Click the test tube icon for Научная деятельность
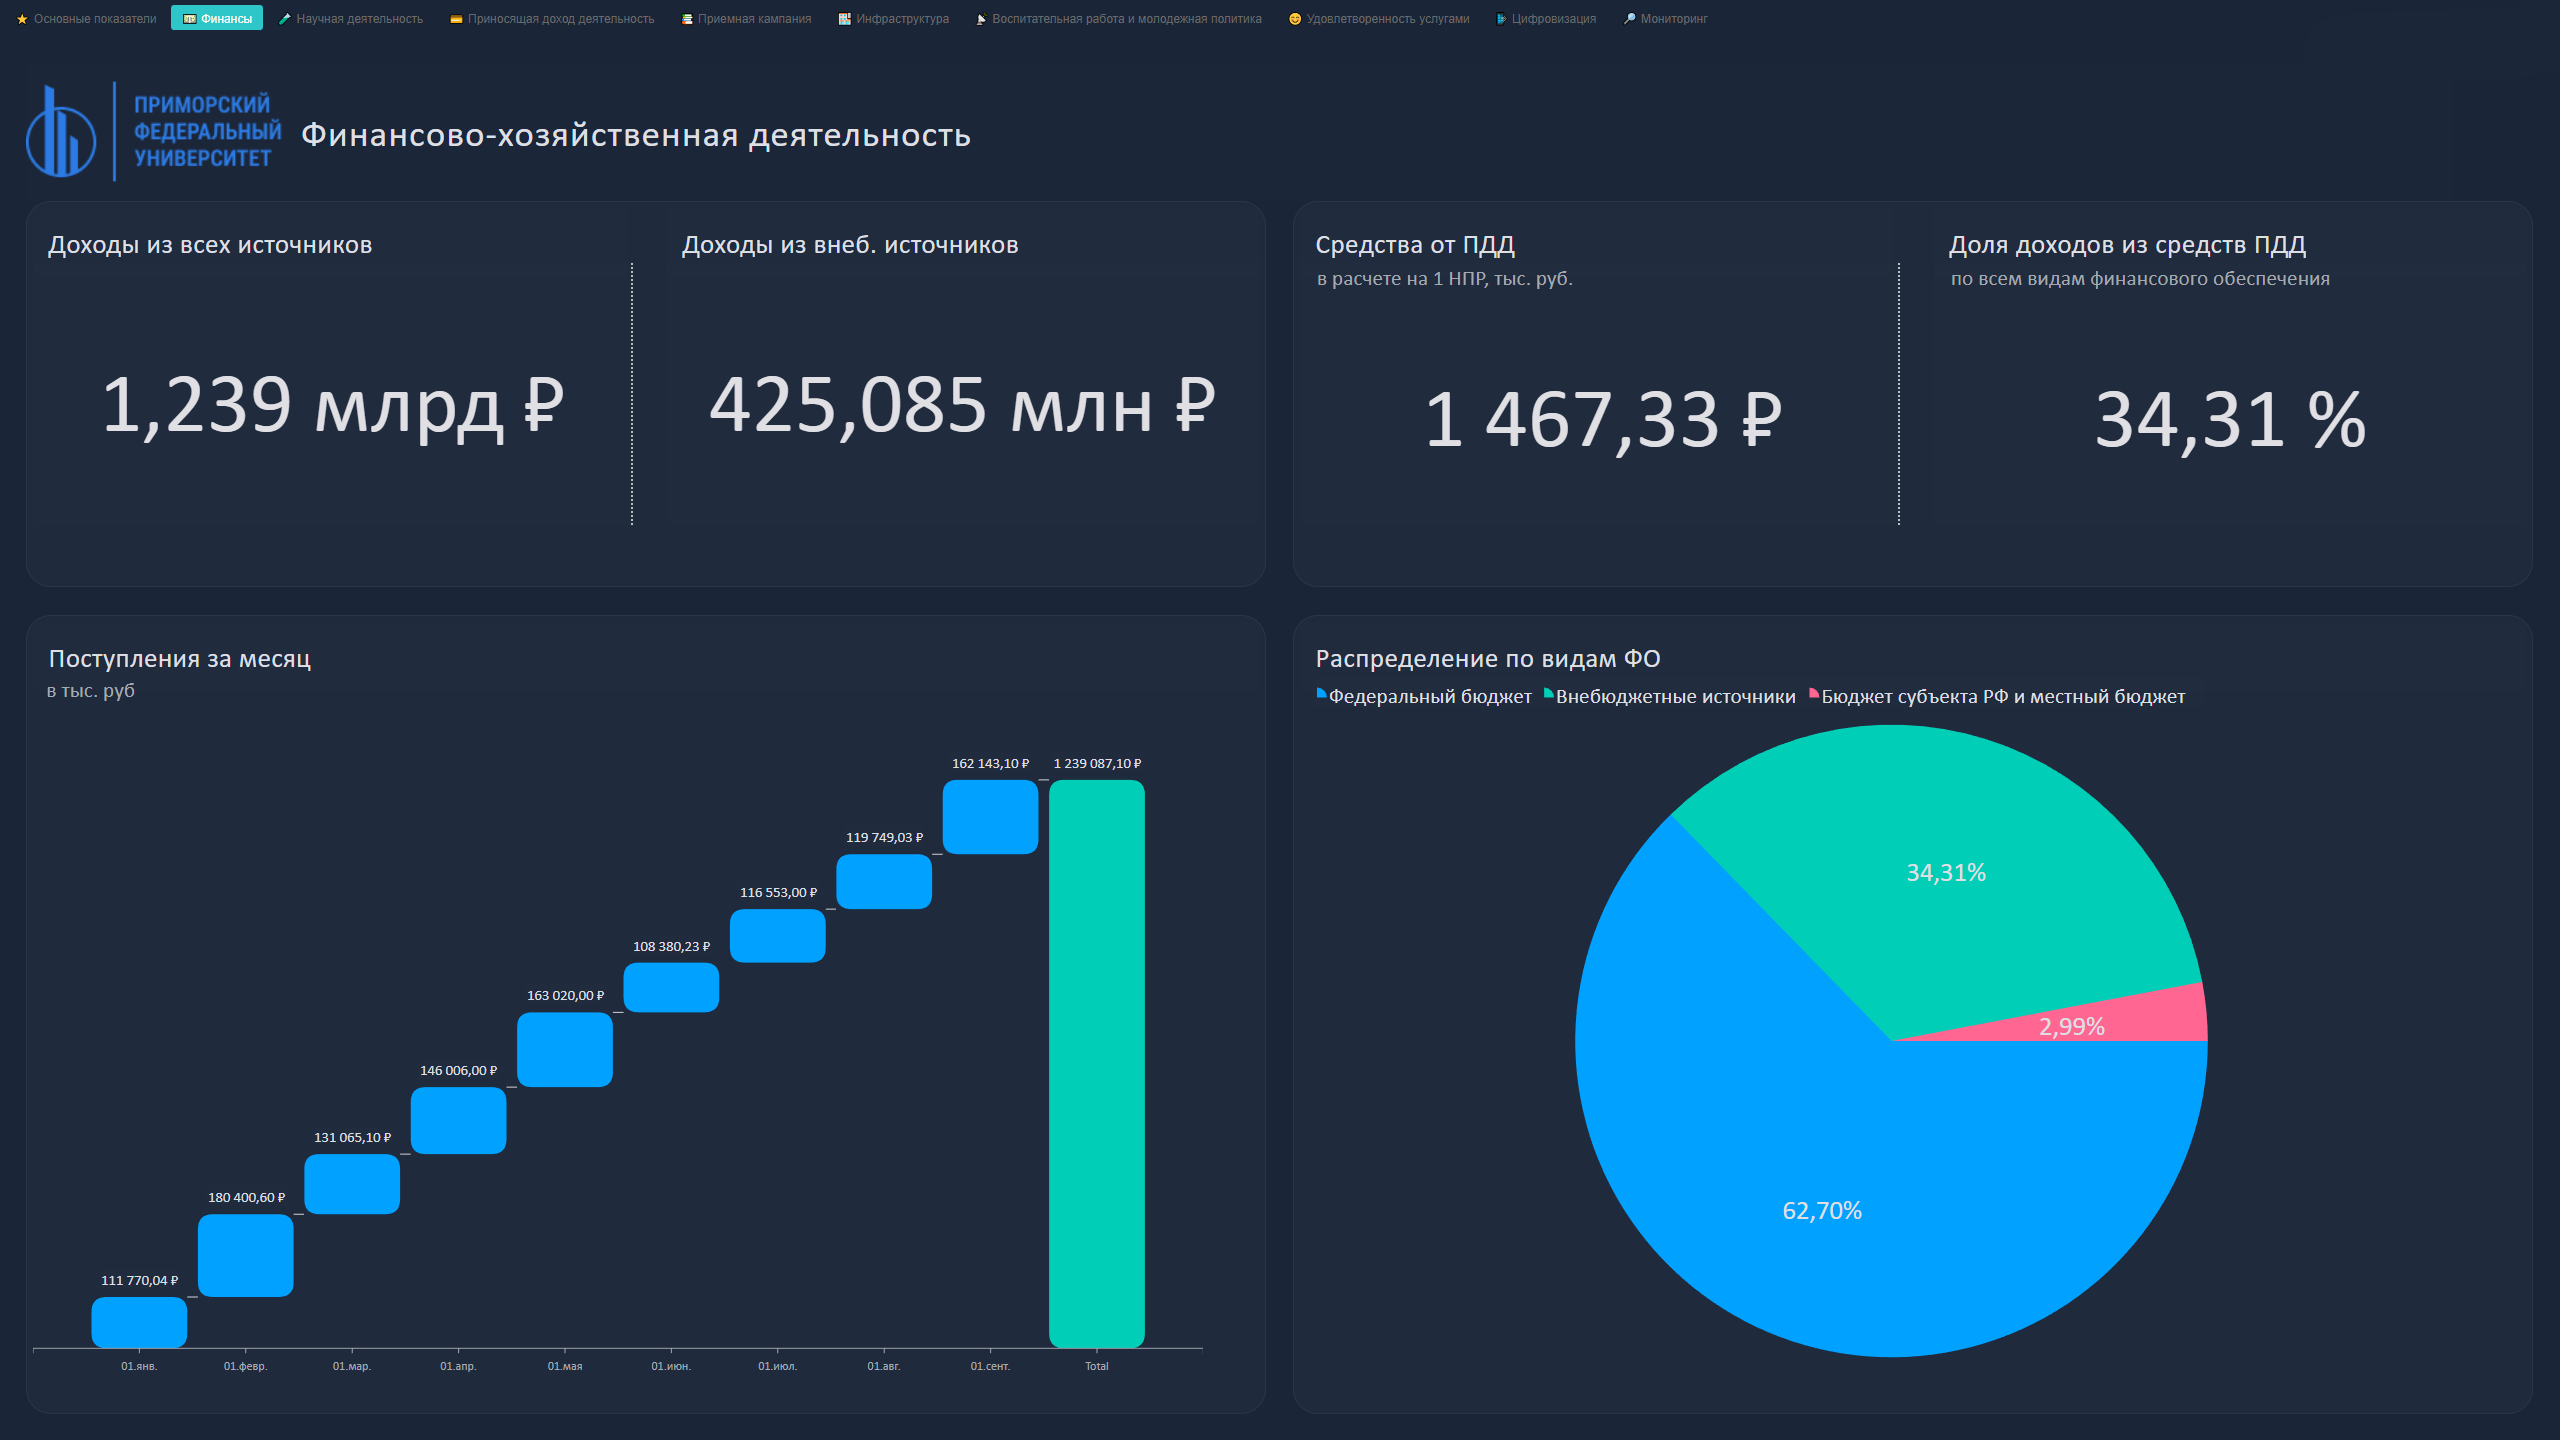This screenshot has width=2560, height=1440. pos(284,19)
